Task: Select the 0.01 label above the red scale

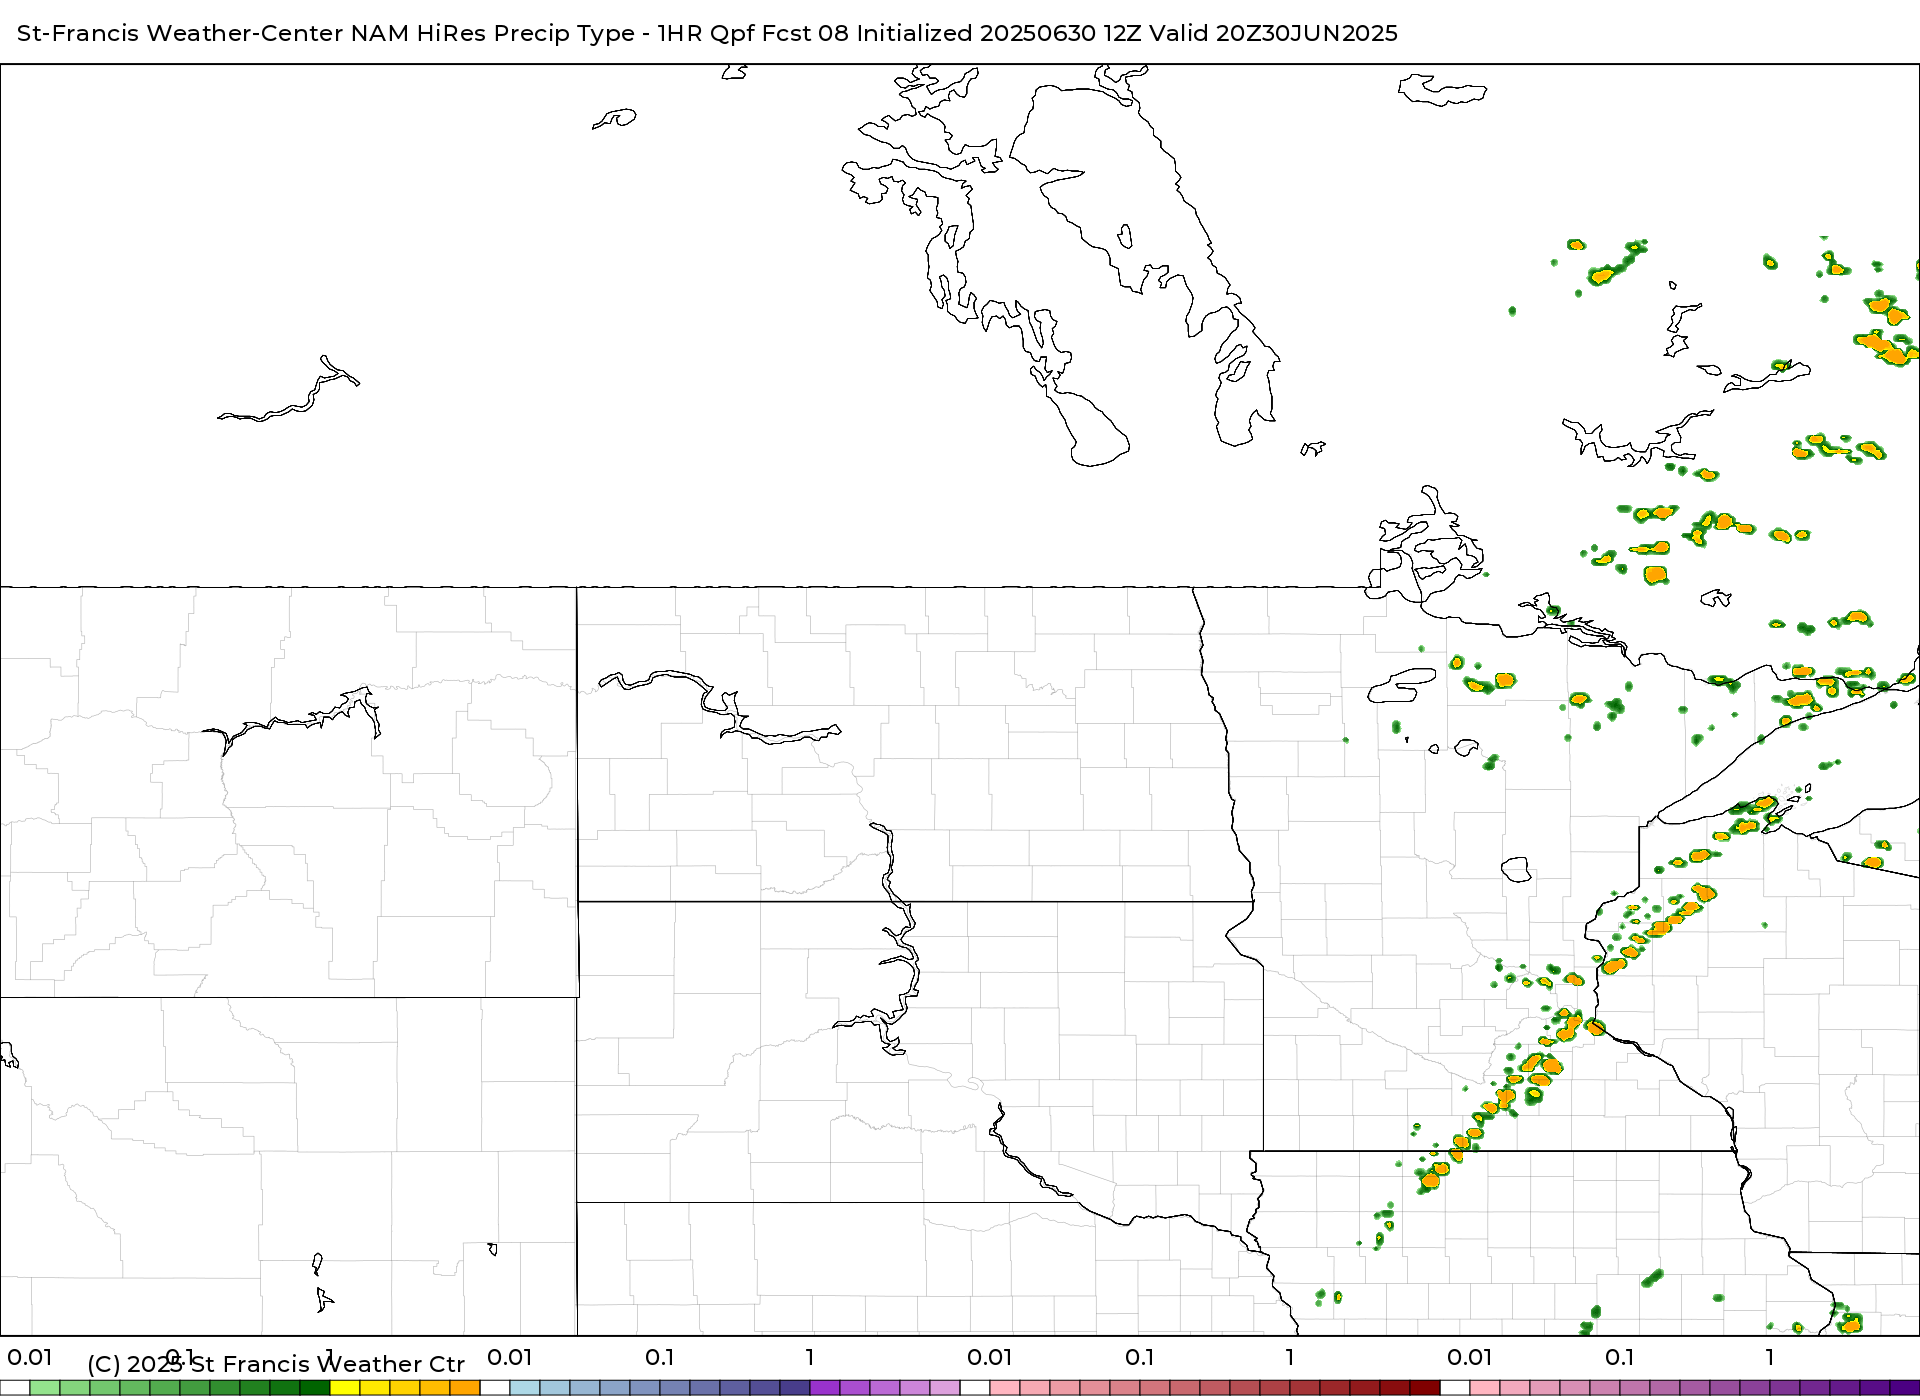Action: (990, 1357)
